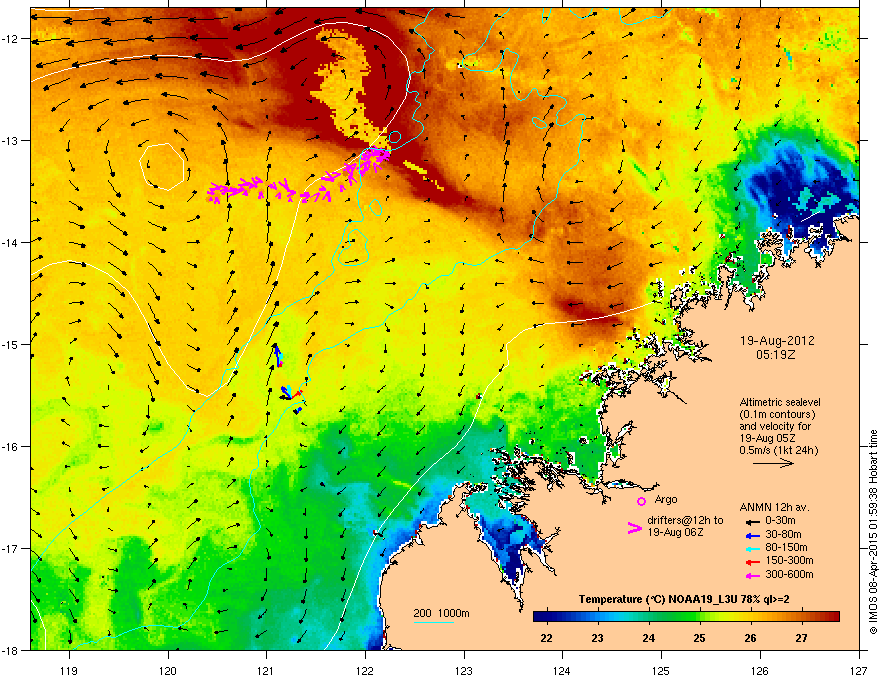The image size is (880, 680).
Task: Click the 0-30m depth label
Action: coord(780,521)
